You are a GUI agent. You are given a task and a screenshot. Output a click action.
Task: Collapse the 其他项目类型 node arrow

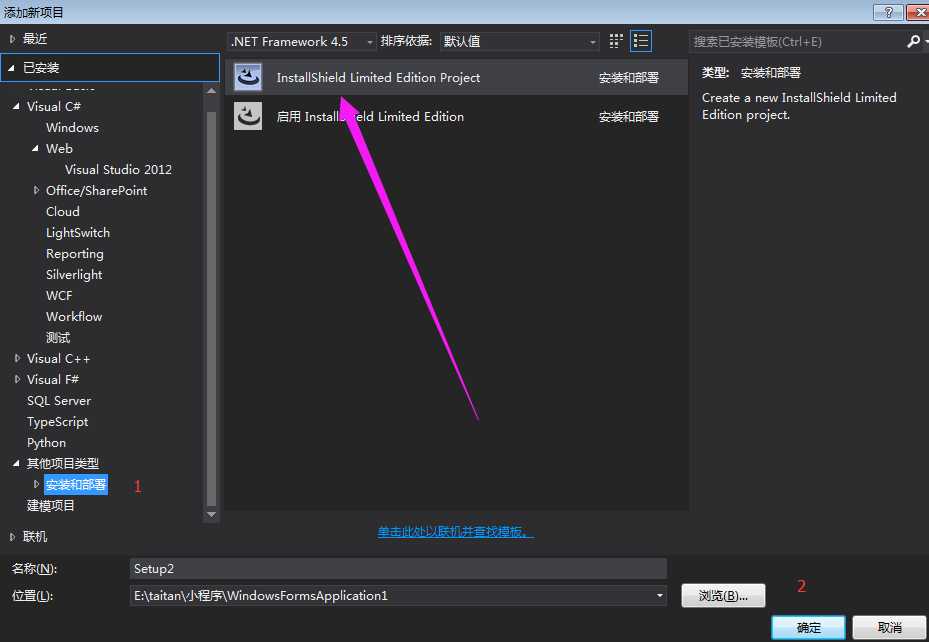click(17, 463)
